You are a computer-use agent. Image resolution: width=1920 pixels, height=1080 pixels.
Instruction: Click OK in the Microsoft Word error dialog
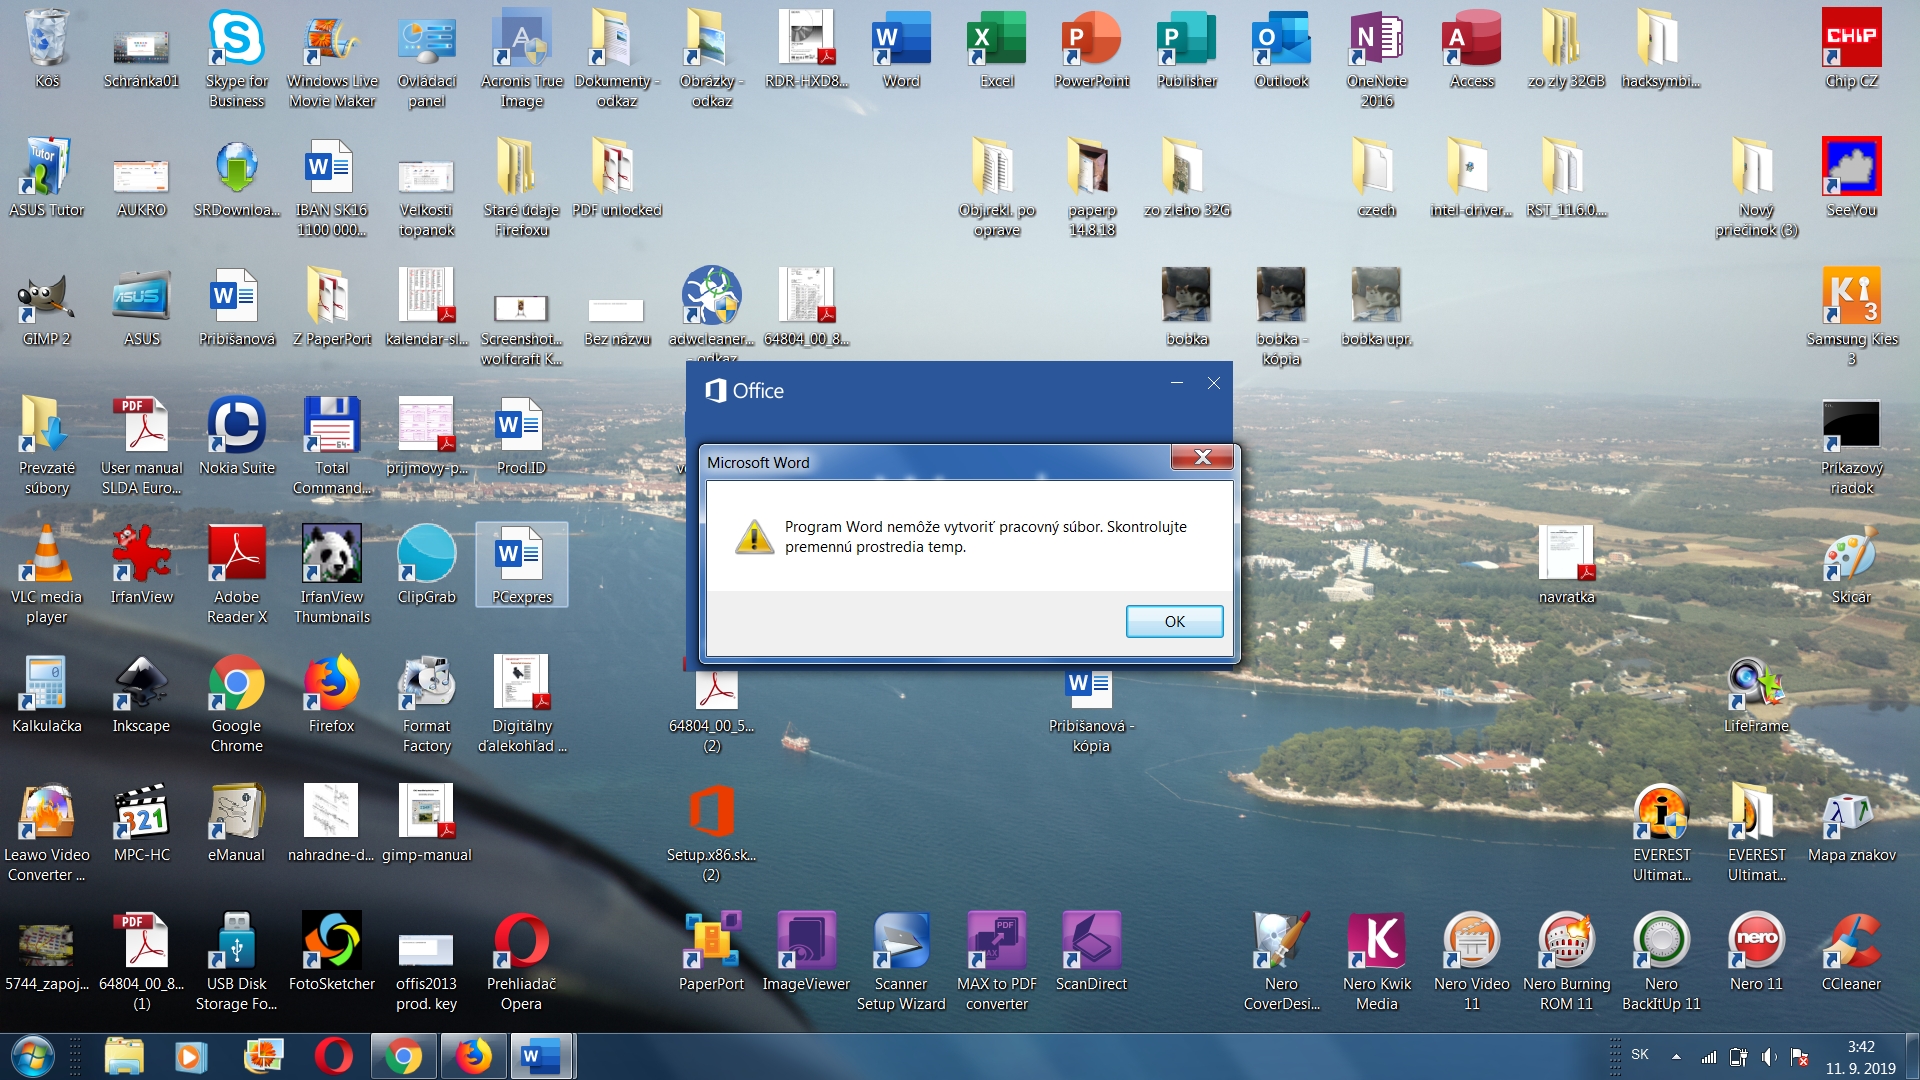click(1174, 621)
